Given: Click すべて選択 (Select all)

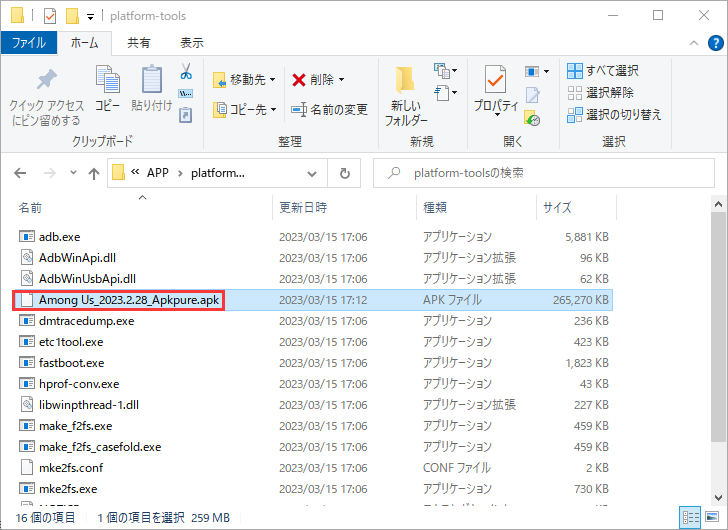Looking at the screenshot, I should pyautogui.click(x=603, y=71).
